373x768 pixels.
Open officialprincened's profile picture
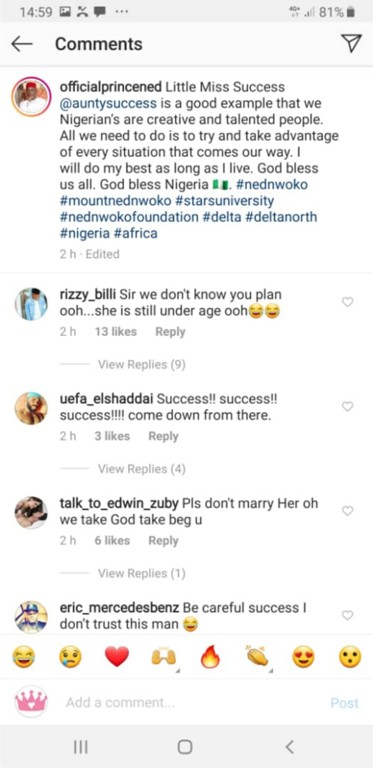point(31,96)
